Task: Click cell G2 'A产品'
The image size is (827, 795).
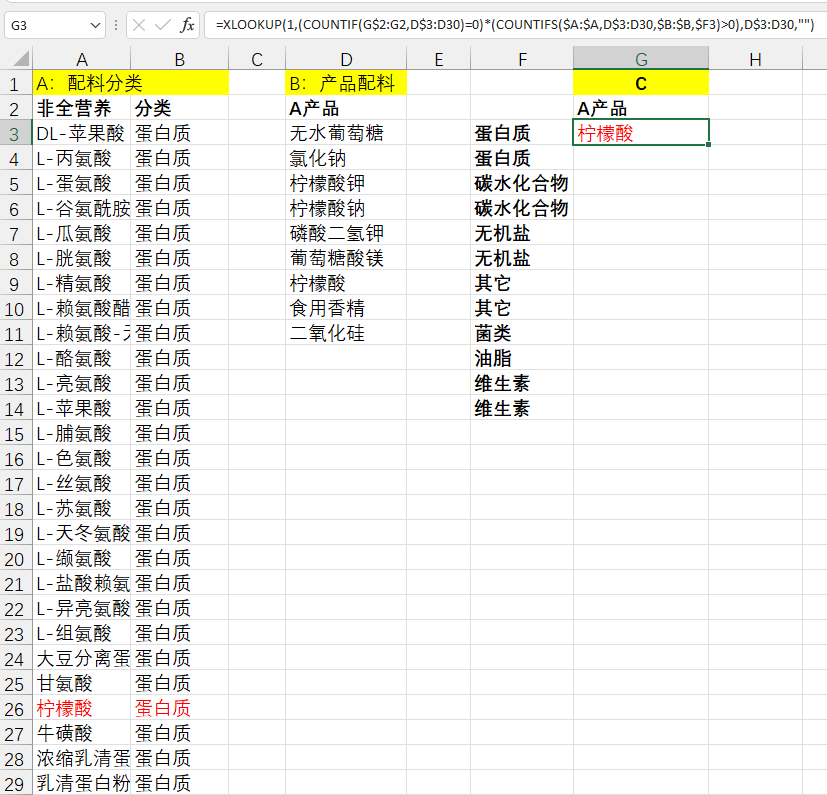Action: point(641,108)
